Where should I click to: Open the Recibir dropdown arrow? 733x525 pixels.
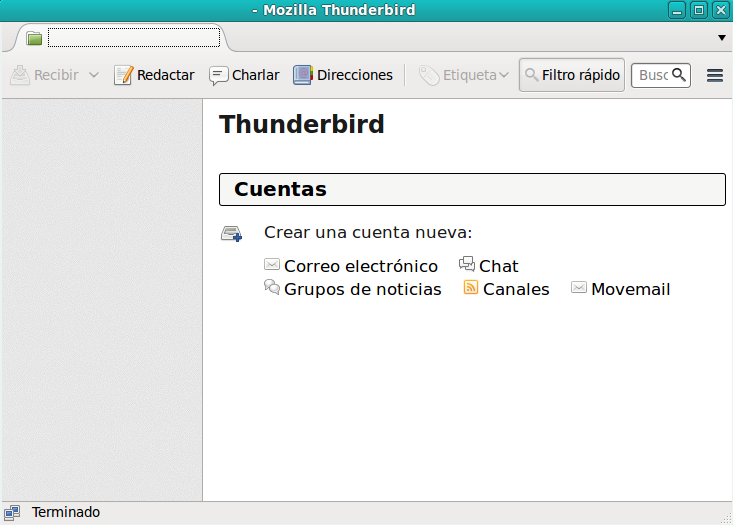point(94,75)
